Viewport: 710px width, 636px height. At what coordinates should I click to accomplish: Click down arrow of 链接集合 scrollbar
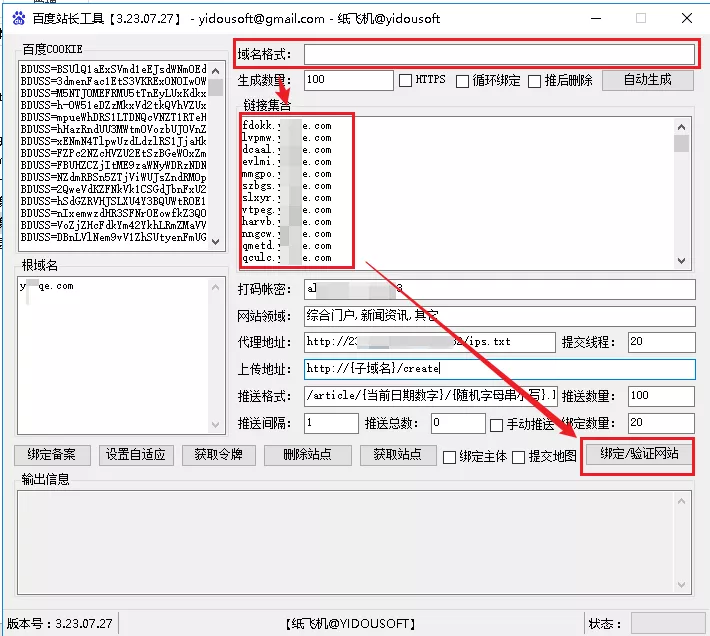[681, 261]
